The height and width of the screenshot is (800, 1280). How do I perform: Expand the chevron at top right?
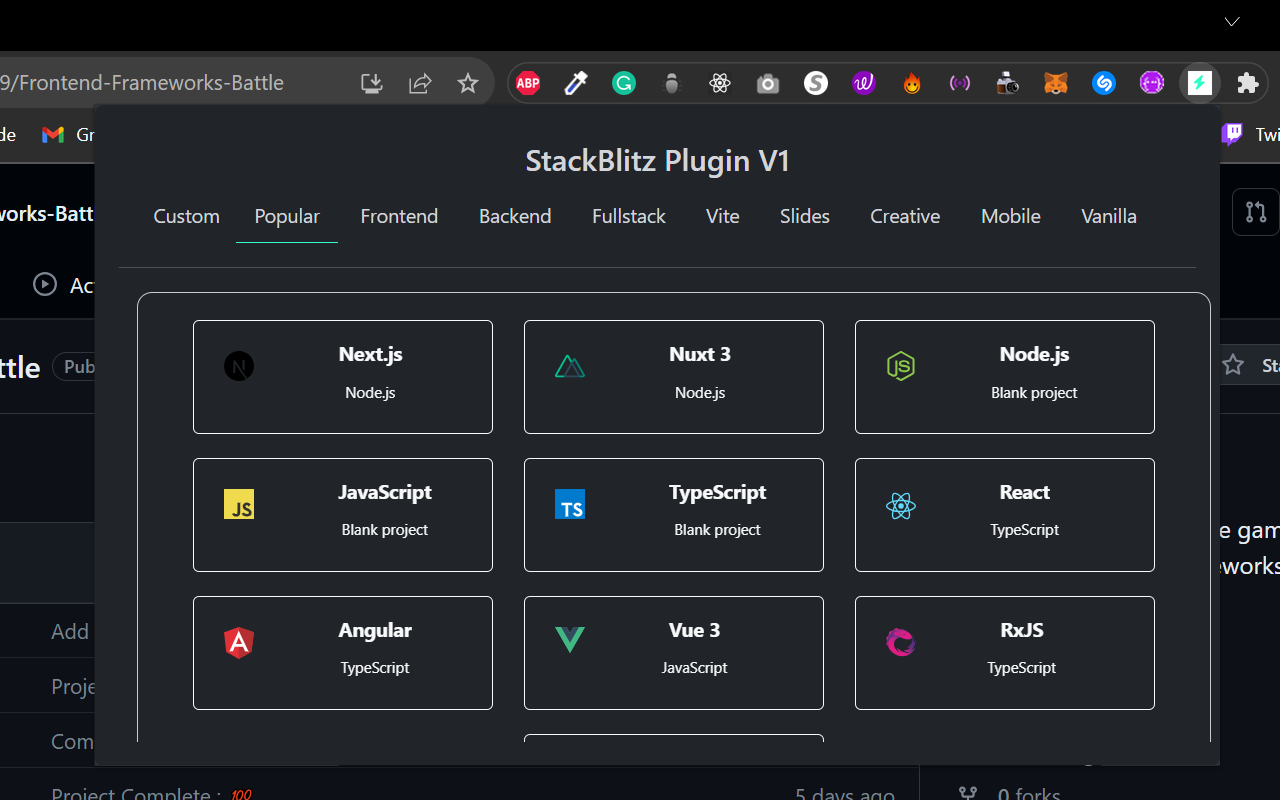1231,22
